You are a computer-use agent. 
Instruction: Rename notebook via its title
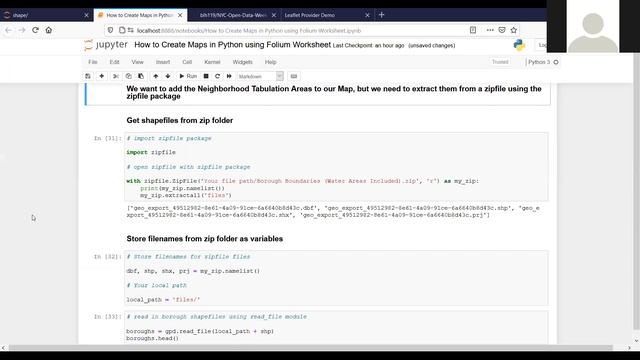pos(232,45)
